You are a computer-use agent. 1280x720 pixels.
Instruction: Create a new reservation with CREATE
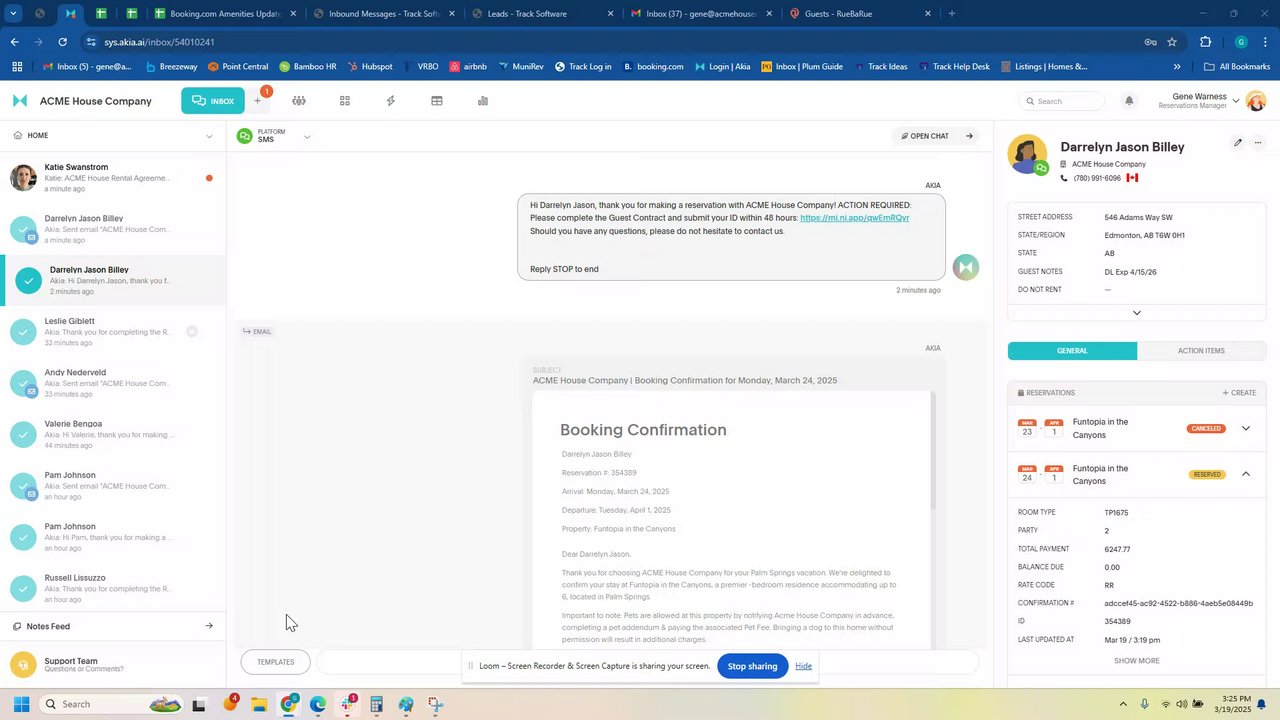pos(1239,393)
